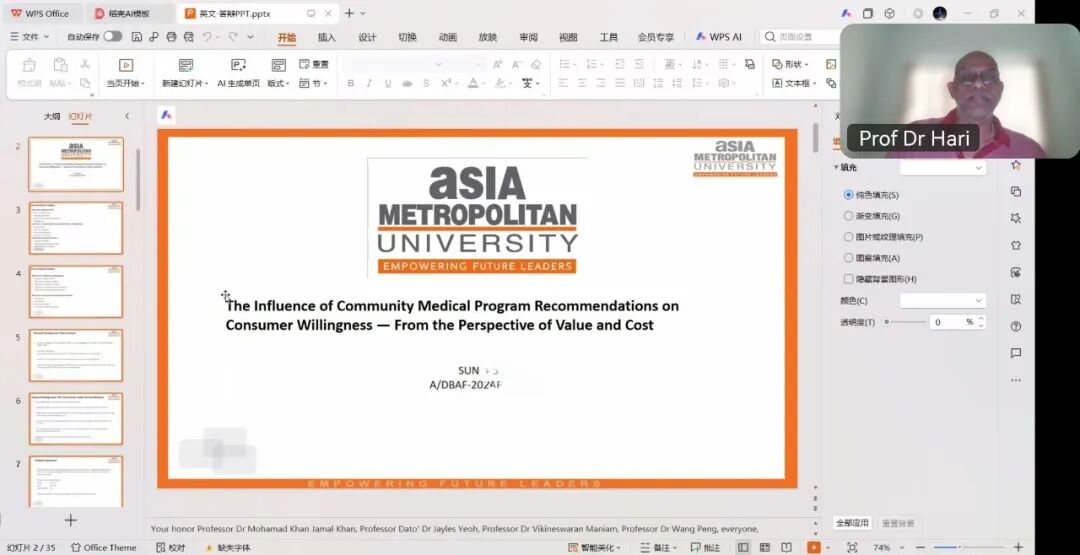The width and height of the screenshot is (1080, 555).
Task: Click the WPS AI floating icon above slide
Action: (166, 115)
